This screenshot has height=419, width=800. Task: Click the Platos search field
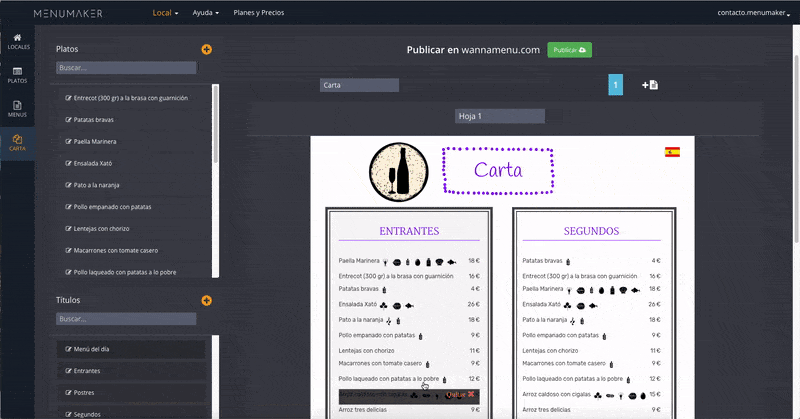coord(126,68)
